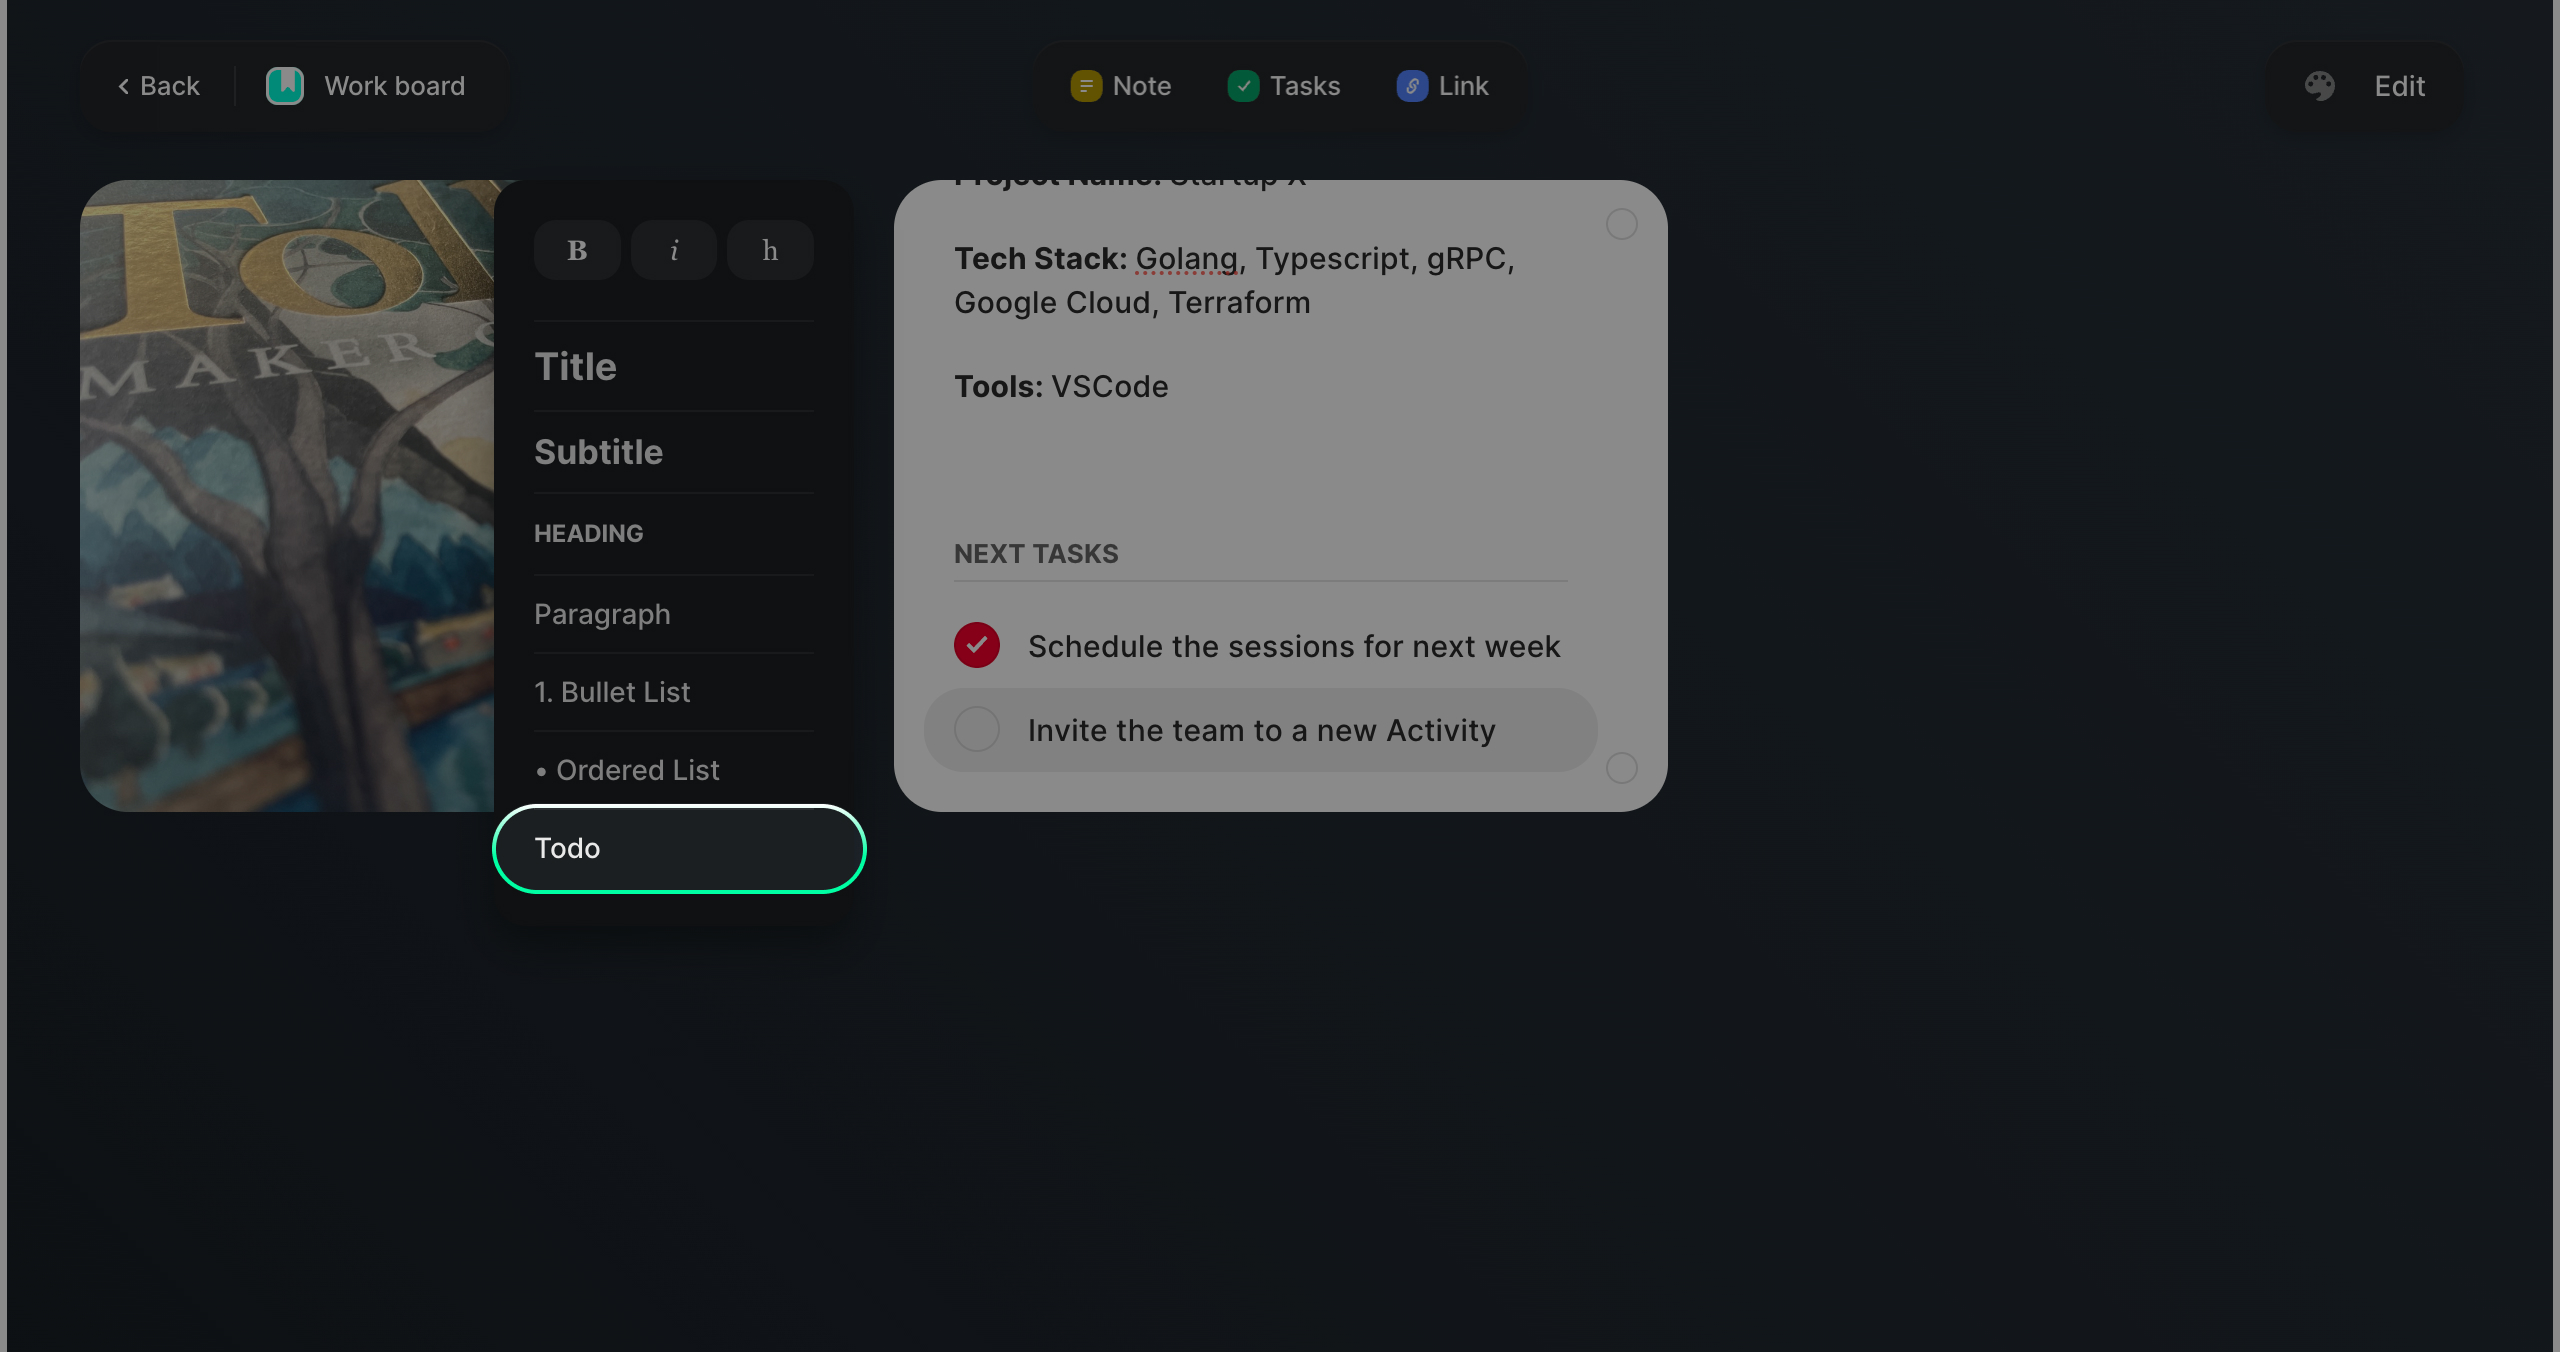Select the circle at the note's top right

tap(1622, 224)
